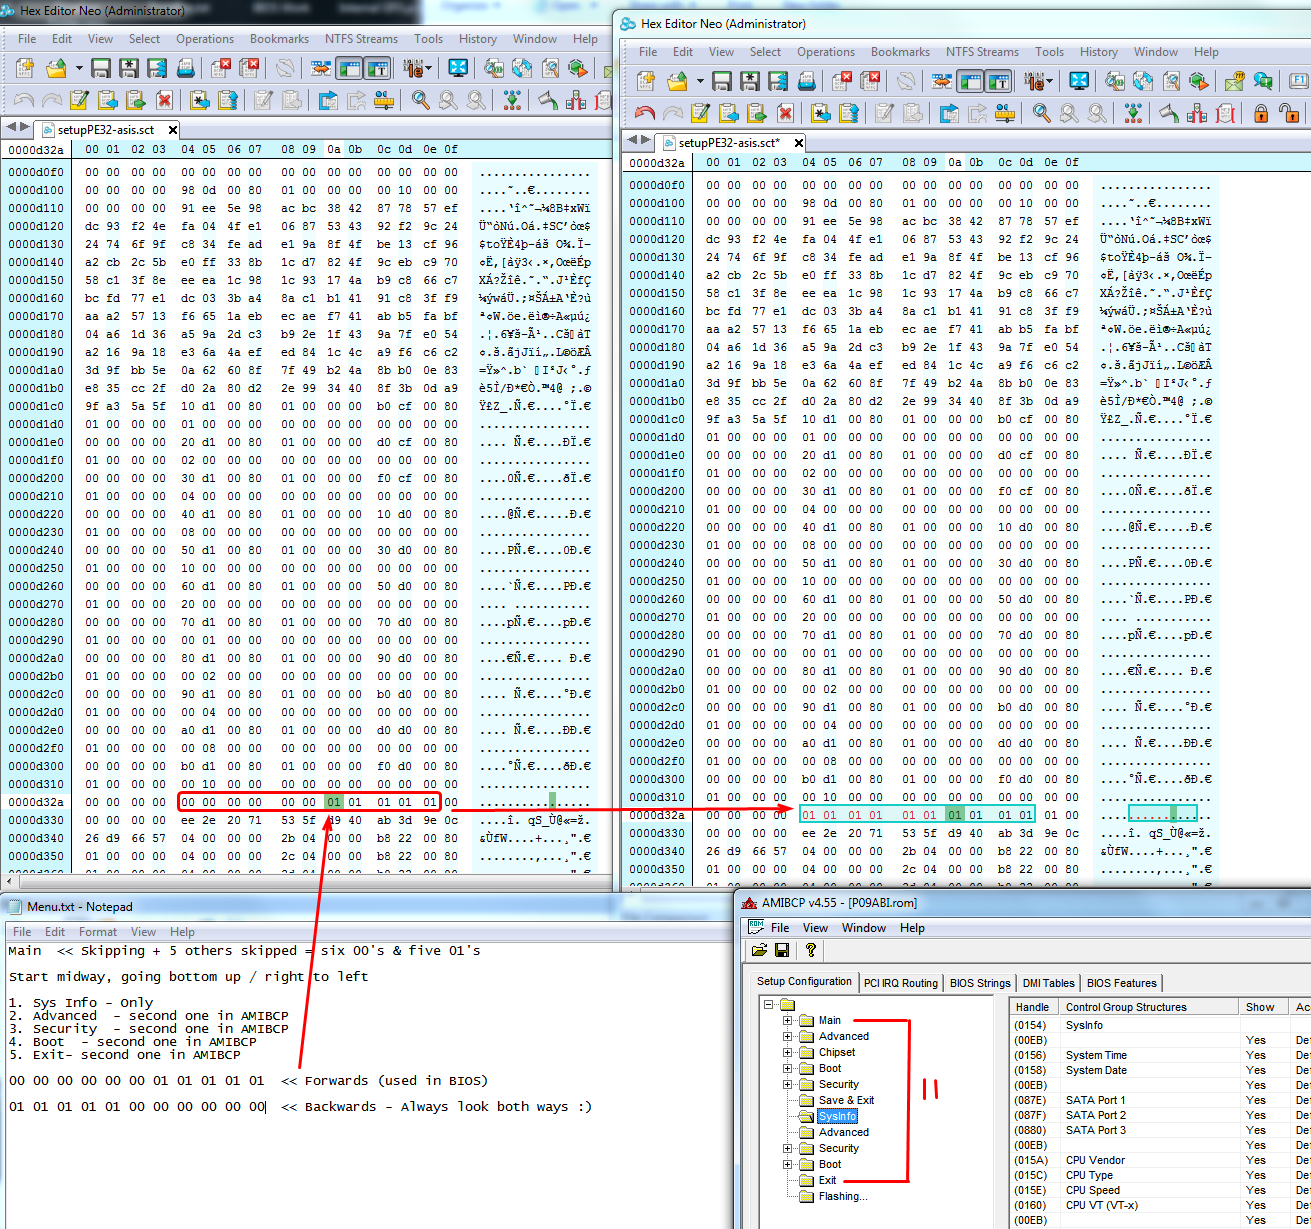The image size is (1311, 1229).
Task: Toggle first window-layout button in right Hex Editor
Action: coord(970,81)
